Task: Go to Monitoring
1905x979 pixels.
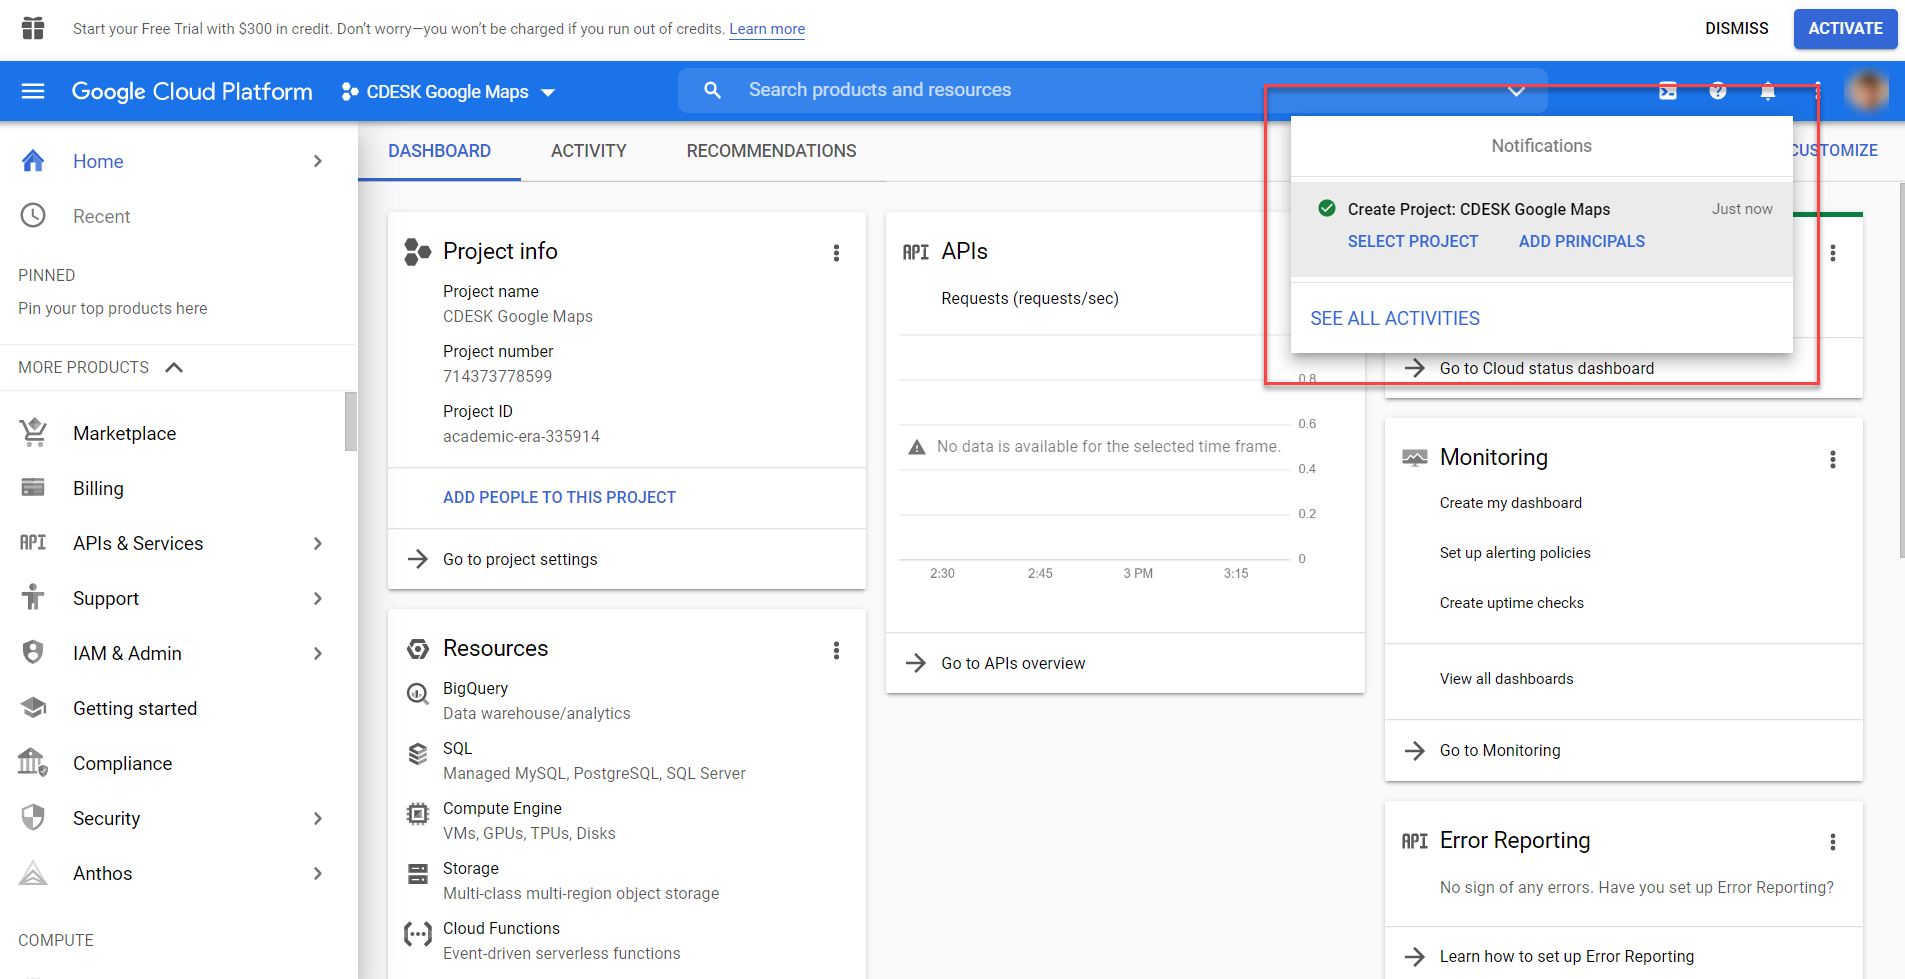Action: click(x=1500, y=750)
